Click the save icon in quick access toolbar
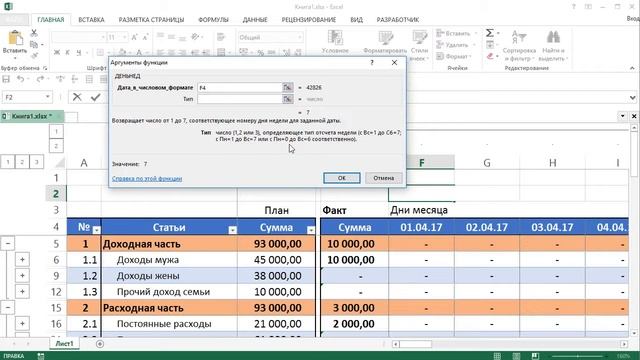 coord(6,79)
